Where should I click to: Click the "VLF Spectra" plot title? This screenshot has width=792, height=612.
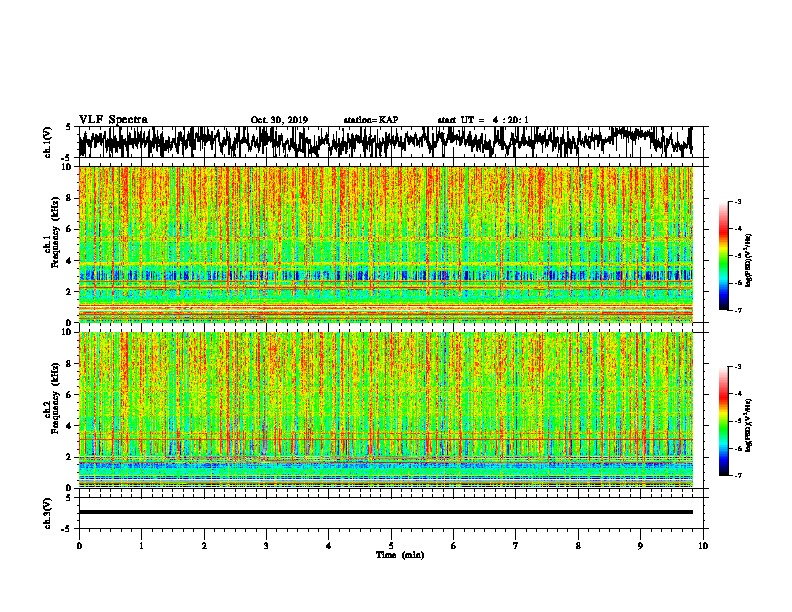[x=113, y=120]
